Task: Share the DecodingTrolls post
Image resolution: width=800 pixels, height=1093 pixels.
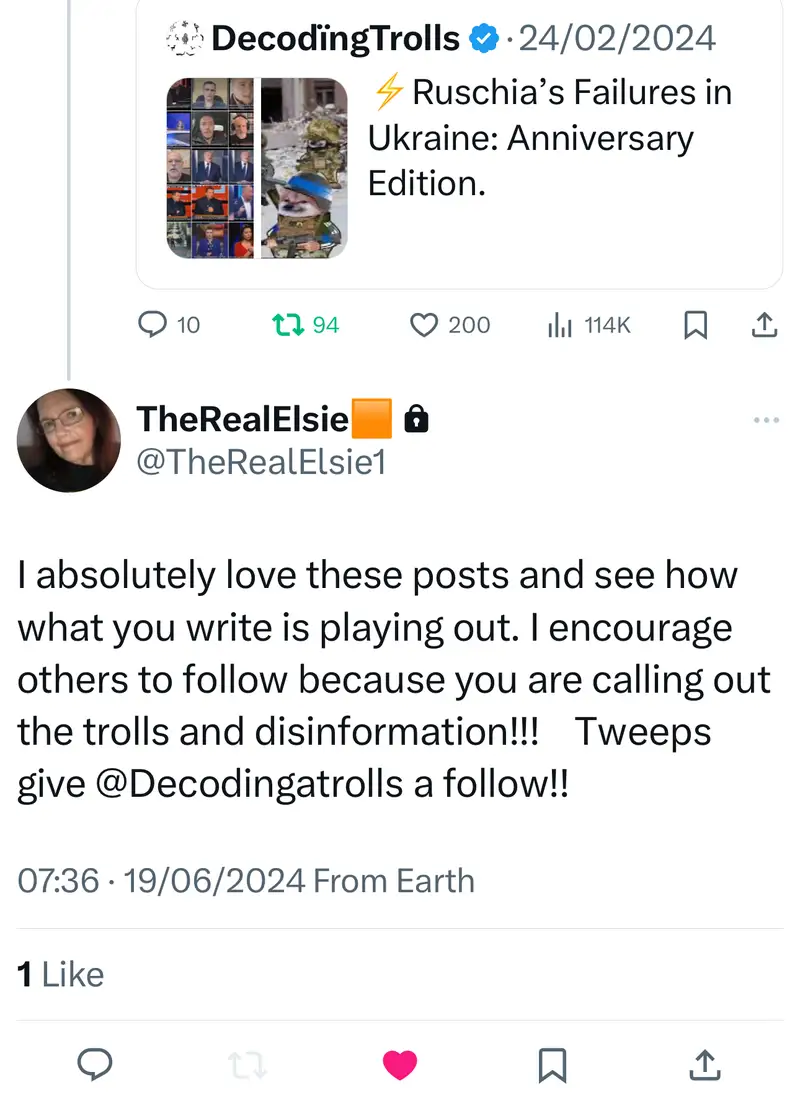Action: point(762,325)
